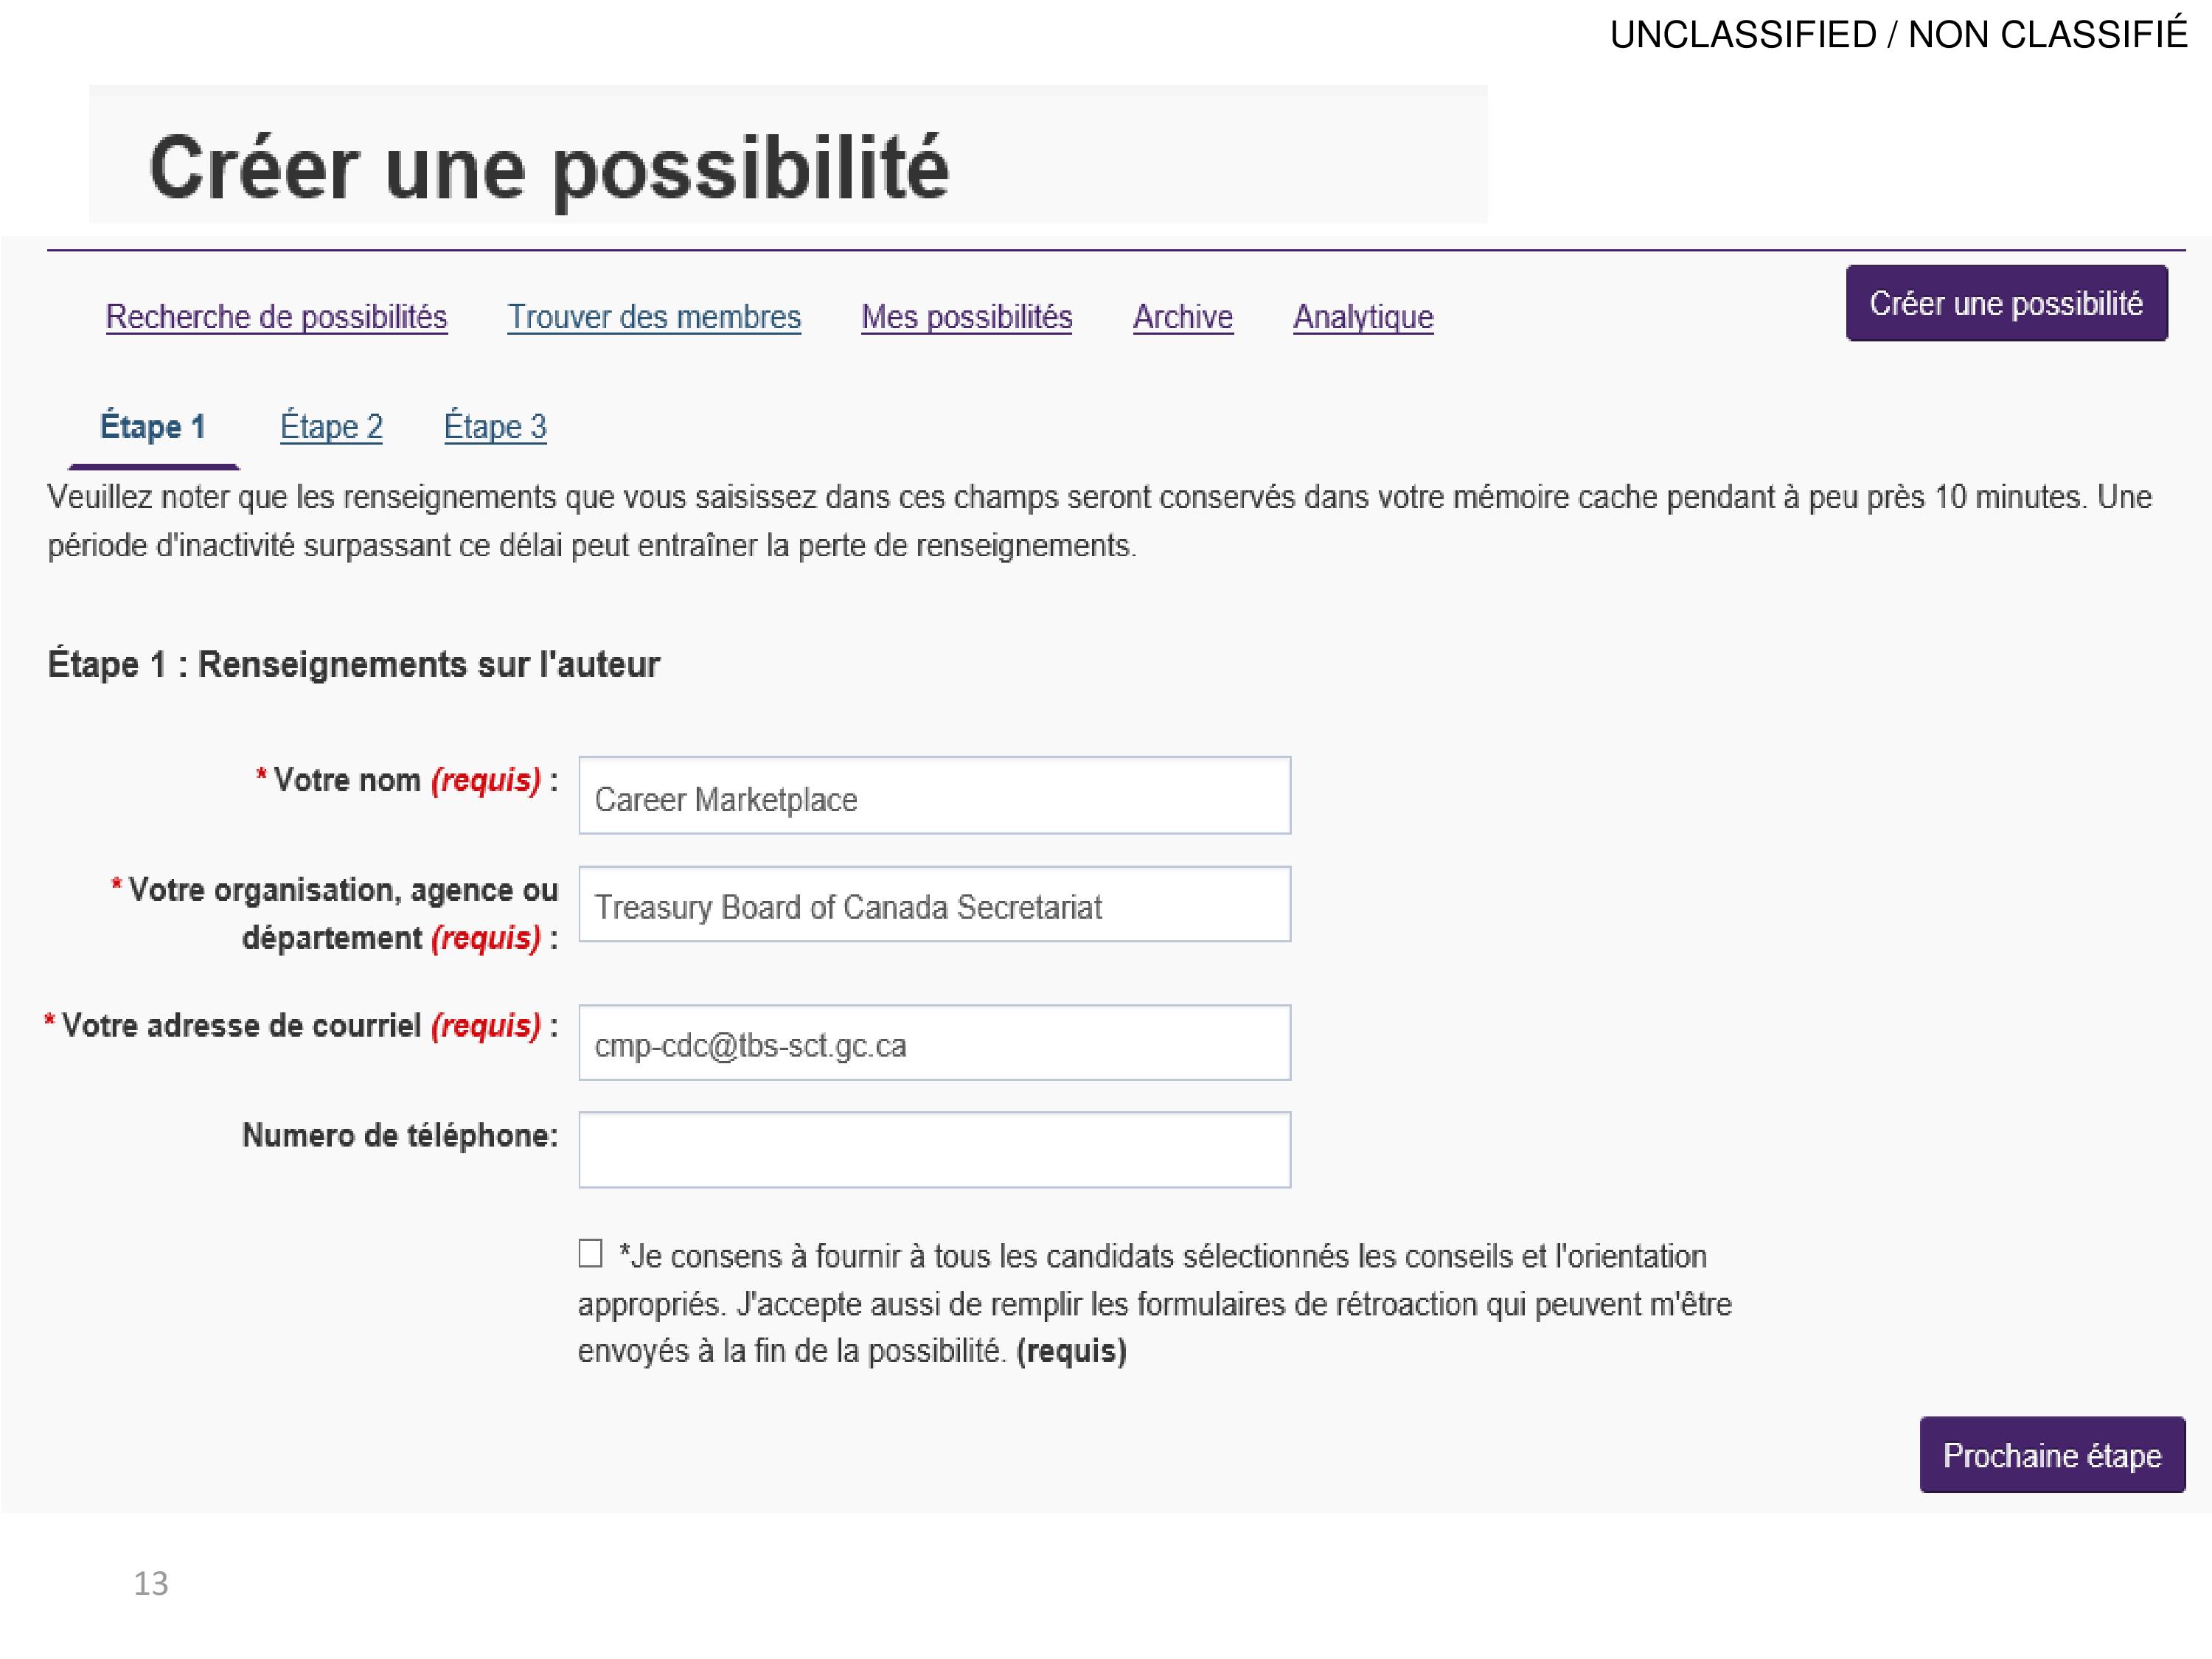Click the heading Étape 1 : Renseignements sur l'auteur
2212x1659 pixels.
tap(354, 665)
